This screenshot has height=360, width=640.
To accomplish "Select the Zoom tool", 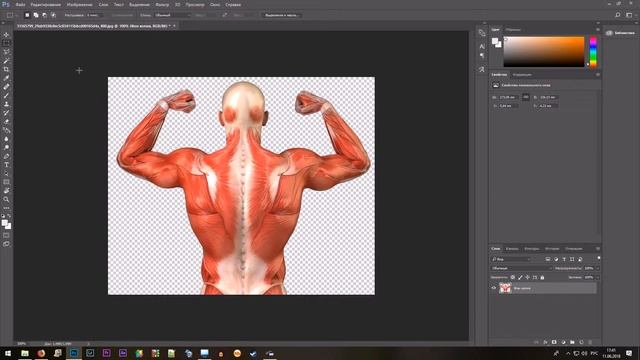I will pos(6,200).
